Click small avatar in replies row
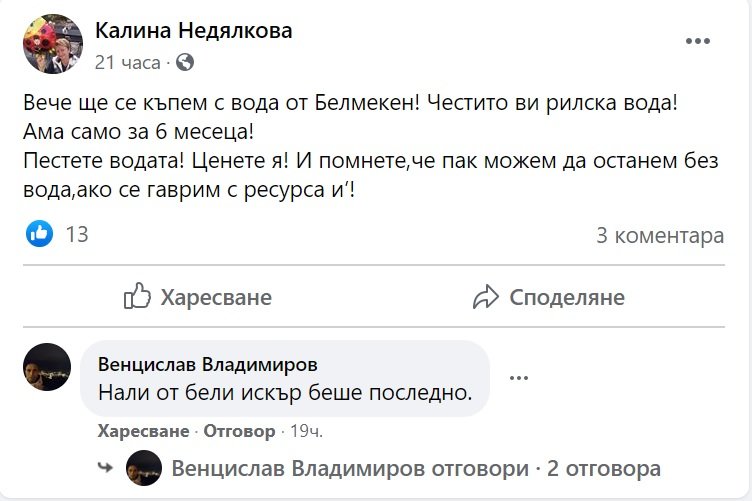Screen dimensions: 752x501 [x=144, y=468]
